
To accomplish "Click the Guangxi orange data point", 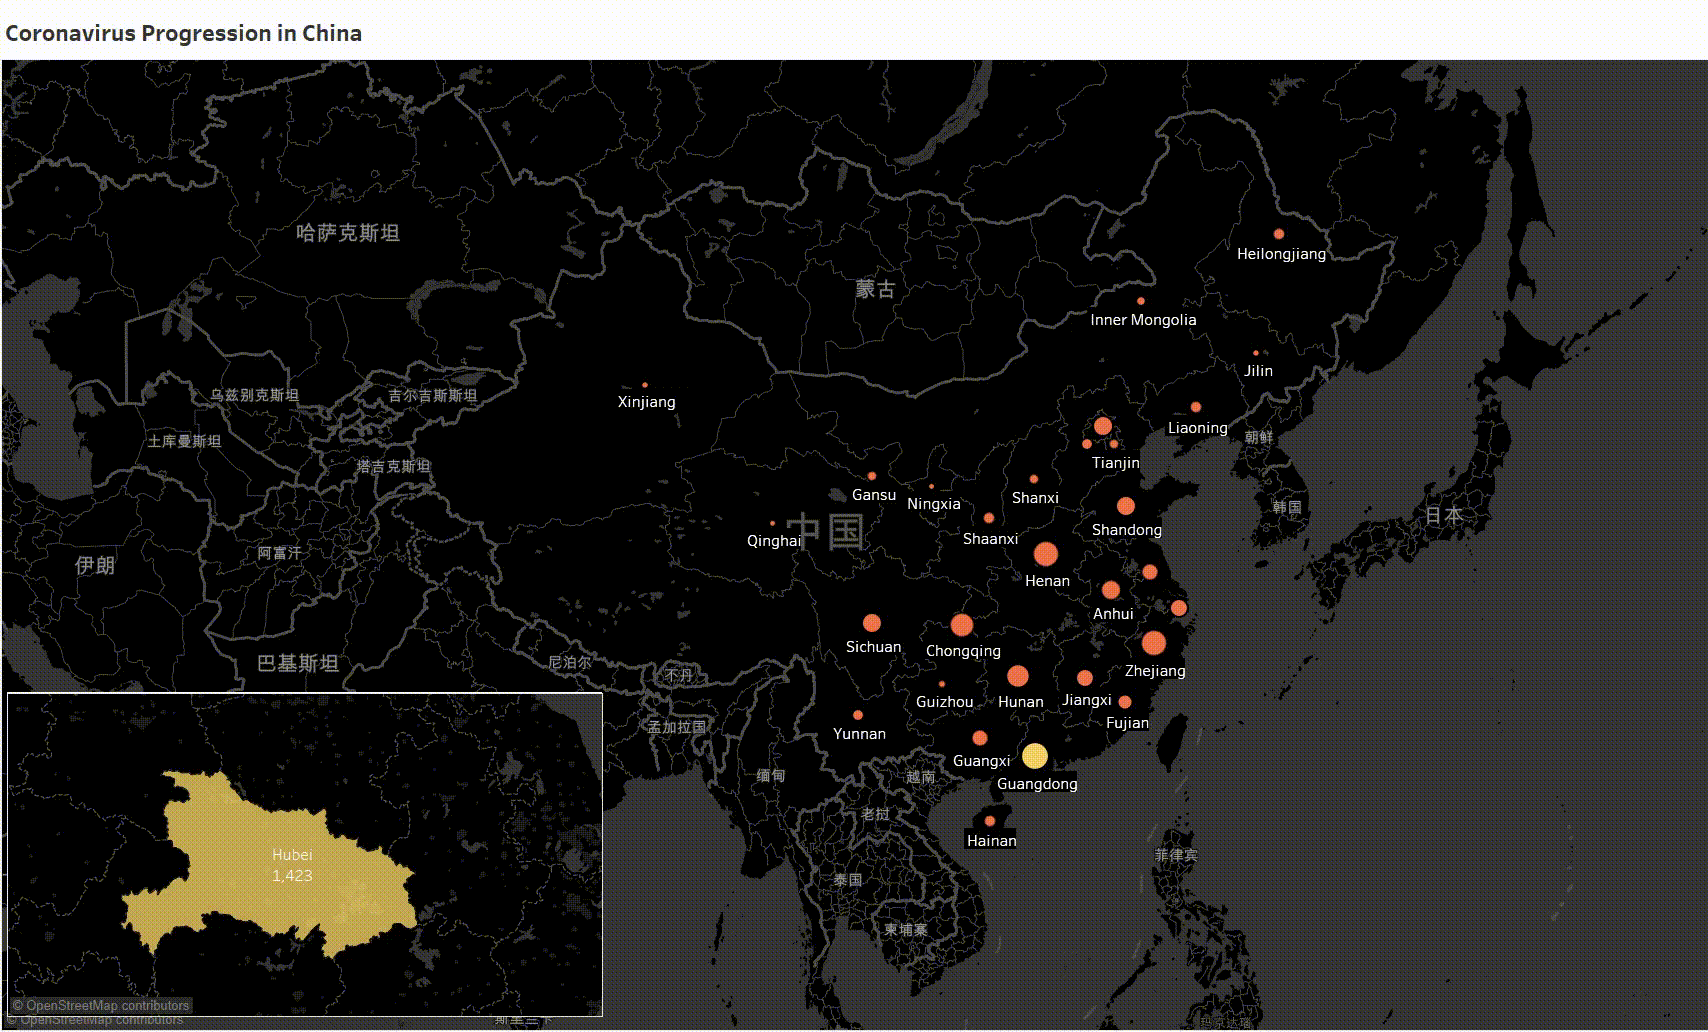I will tap(980, 738).
